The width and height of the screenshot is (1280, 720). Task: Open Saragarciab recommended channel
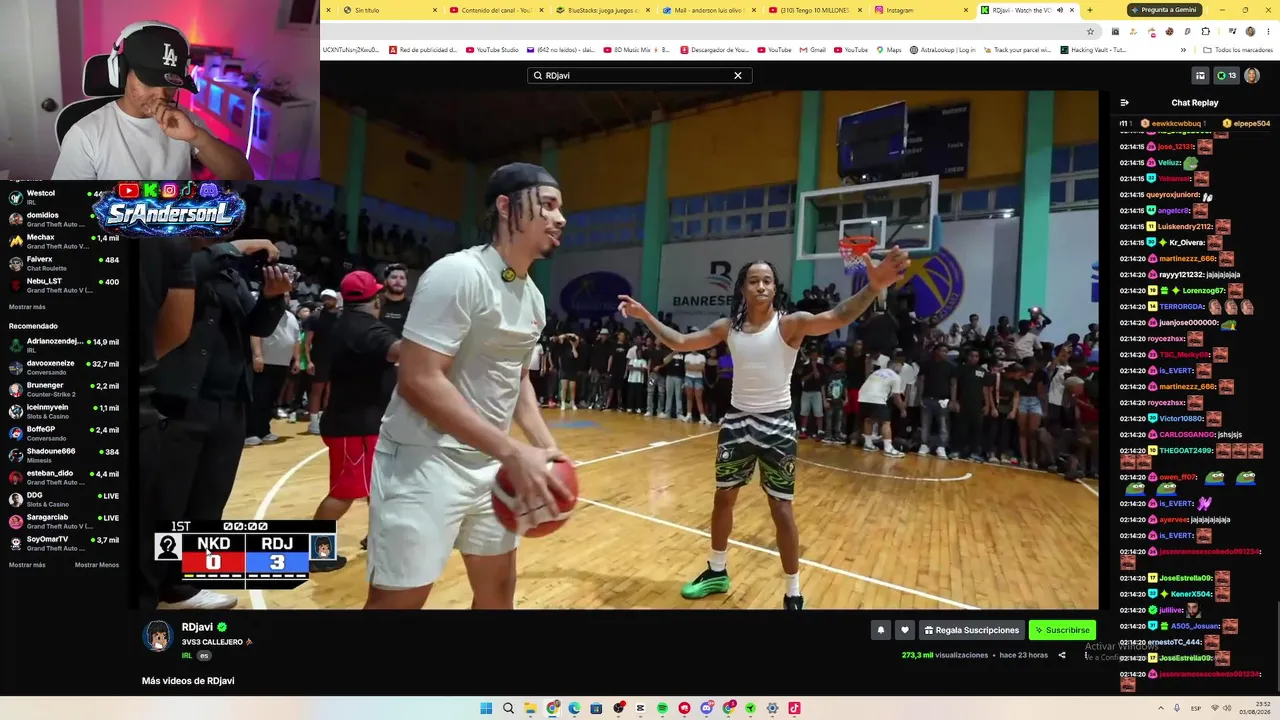64,521
